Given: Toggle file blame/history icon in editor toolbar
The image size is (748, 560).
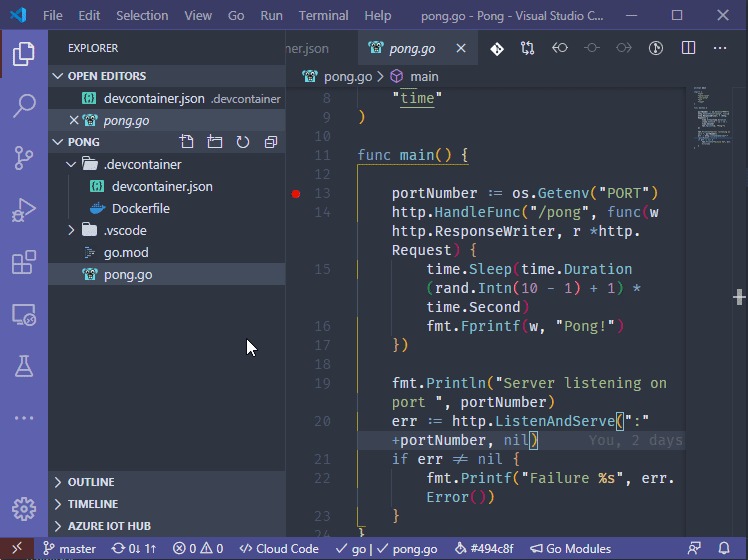Looking at the screenshot, I should coord(656,48).
